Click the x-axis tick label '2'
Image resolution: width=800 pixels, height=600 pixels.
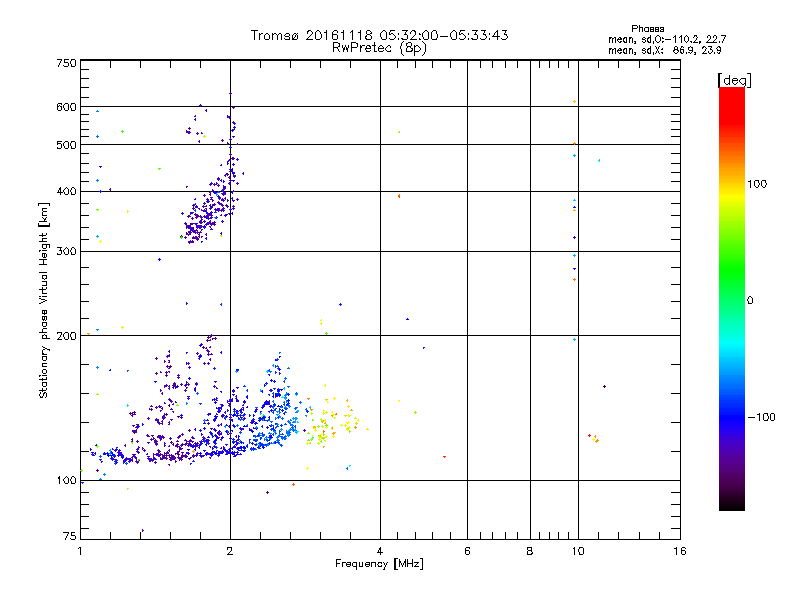pyautogui.click(x=230, y=551)
